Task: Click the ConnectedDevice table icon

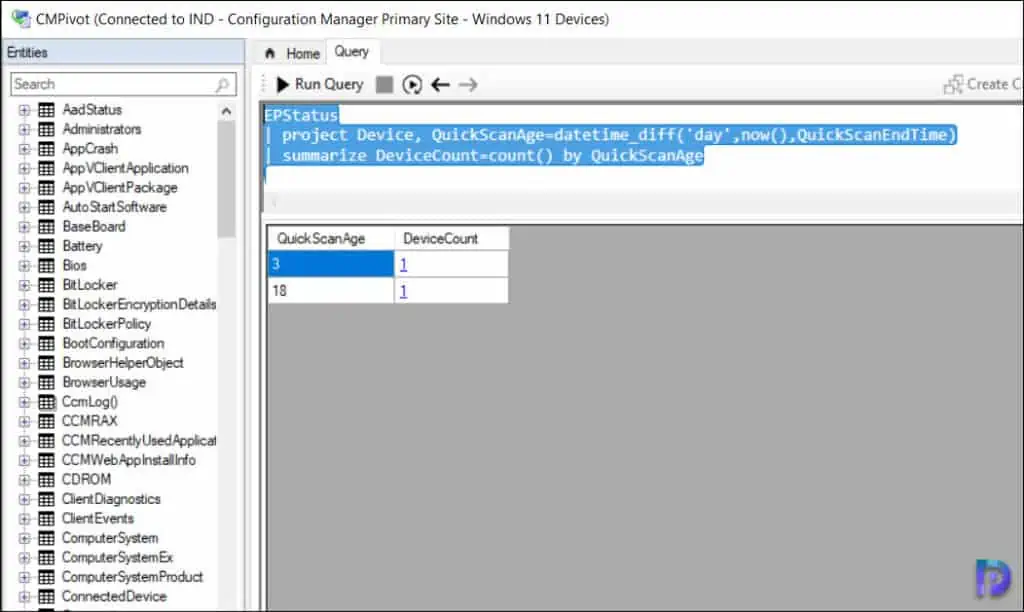Action: [46, 596]
